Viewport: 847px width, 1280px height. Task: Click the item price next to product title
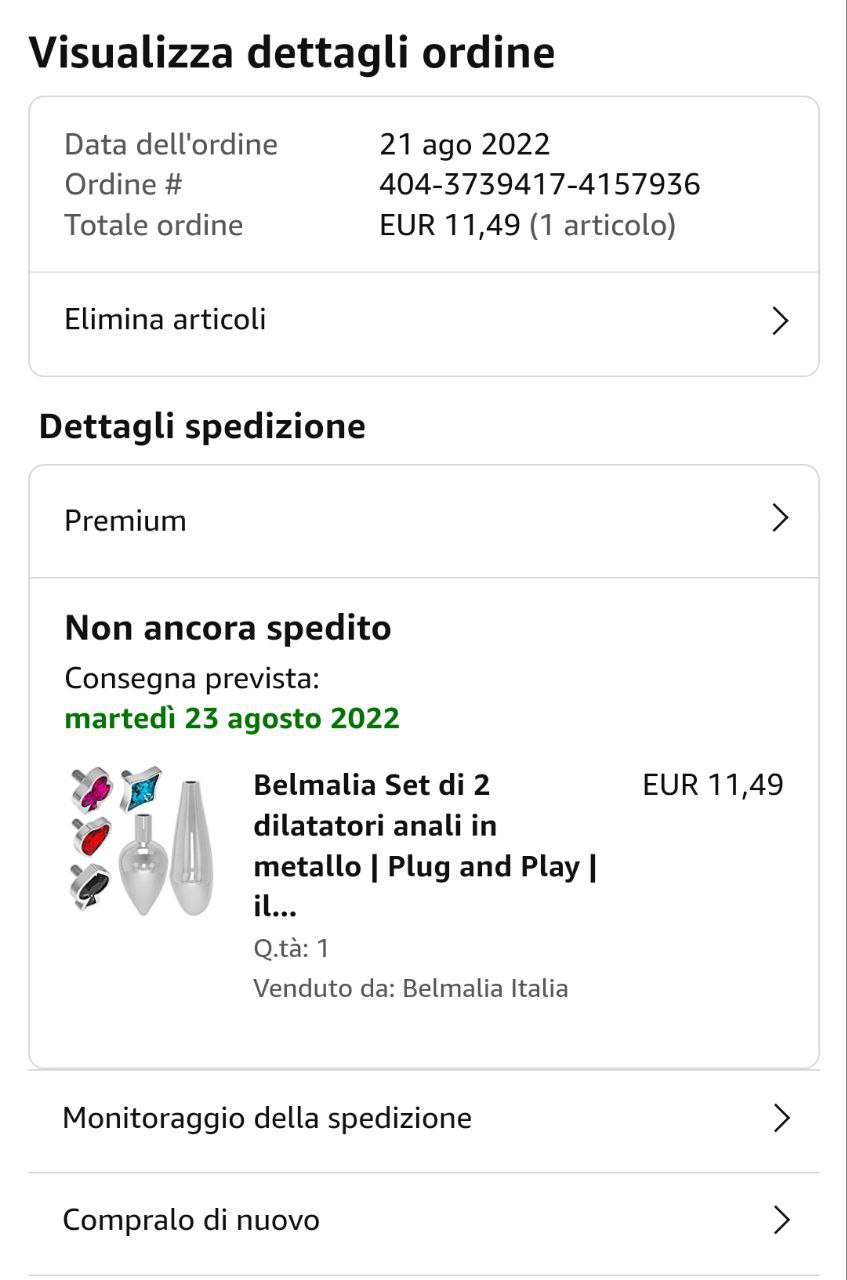point(713,786)
